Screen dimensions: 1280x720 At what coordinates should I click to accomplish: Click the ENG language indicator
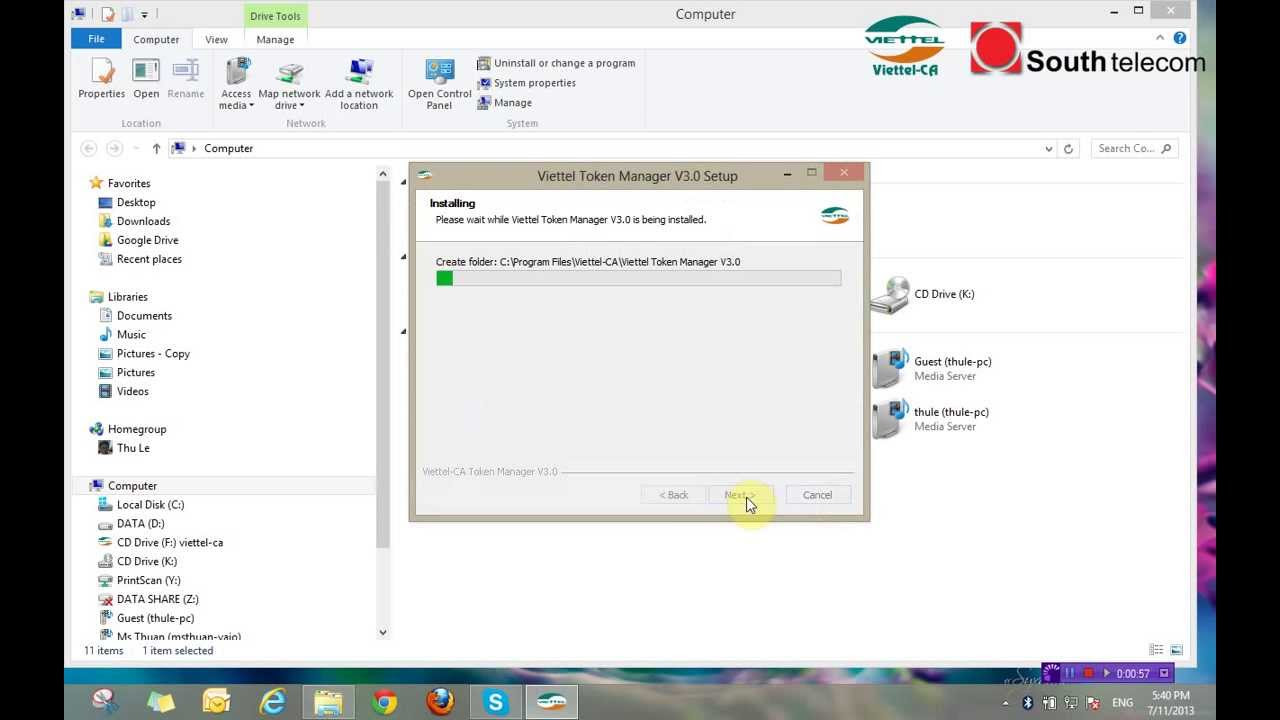[1122, 703]
